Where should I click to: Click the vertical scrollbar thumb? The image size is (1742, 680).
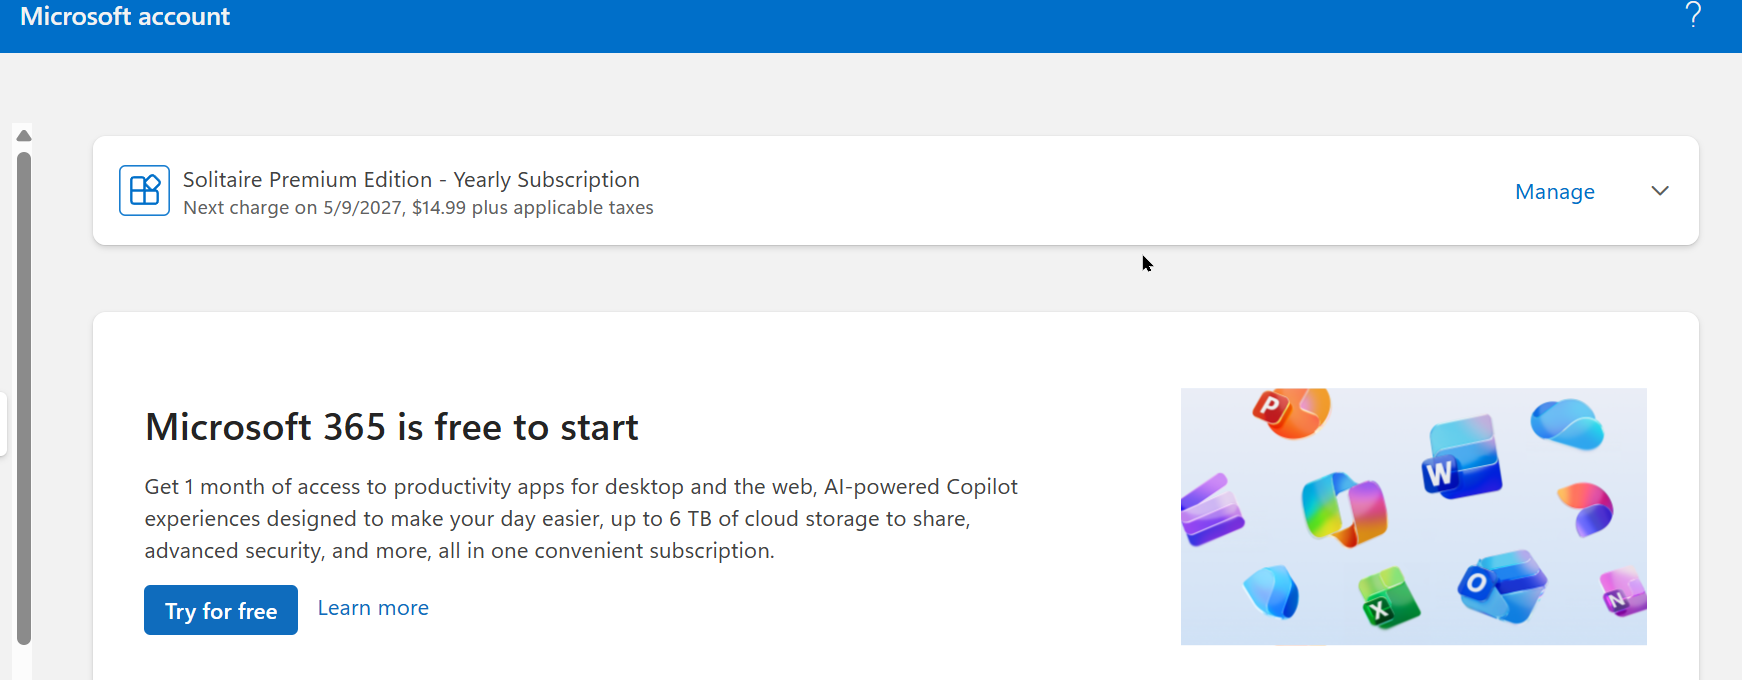24,398
